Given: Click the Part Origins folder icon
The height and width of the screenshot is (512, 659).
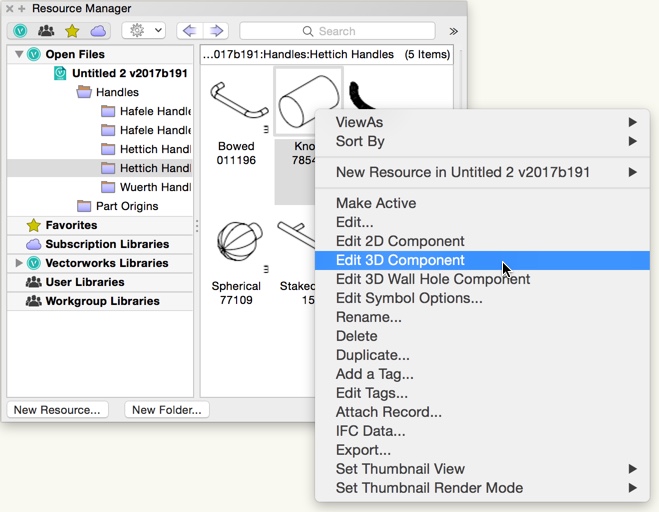Looking at the screenshot, I should [x=84, y=206].
